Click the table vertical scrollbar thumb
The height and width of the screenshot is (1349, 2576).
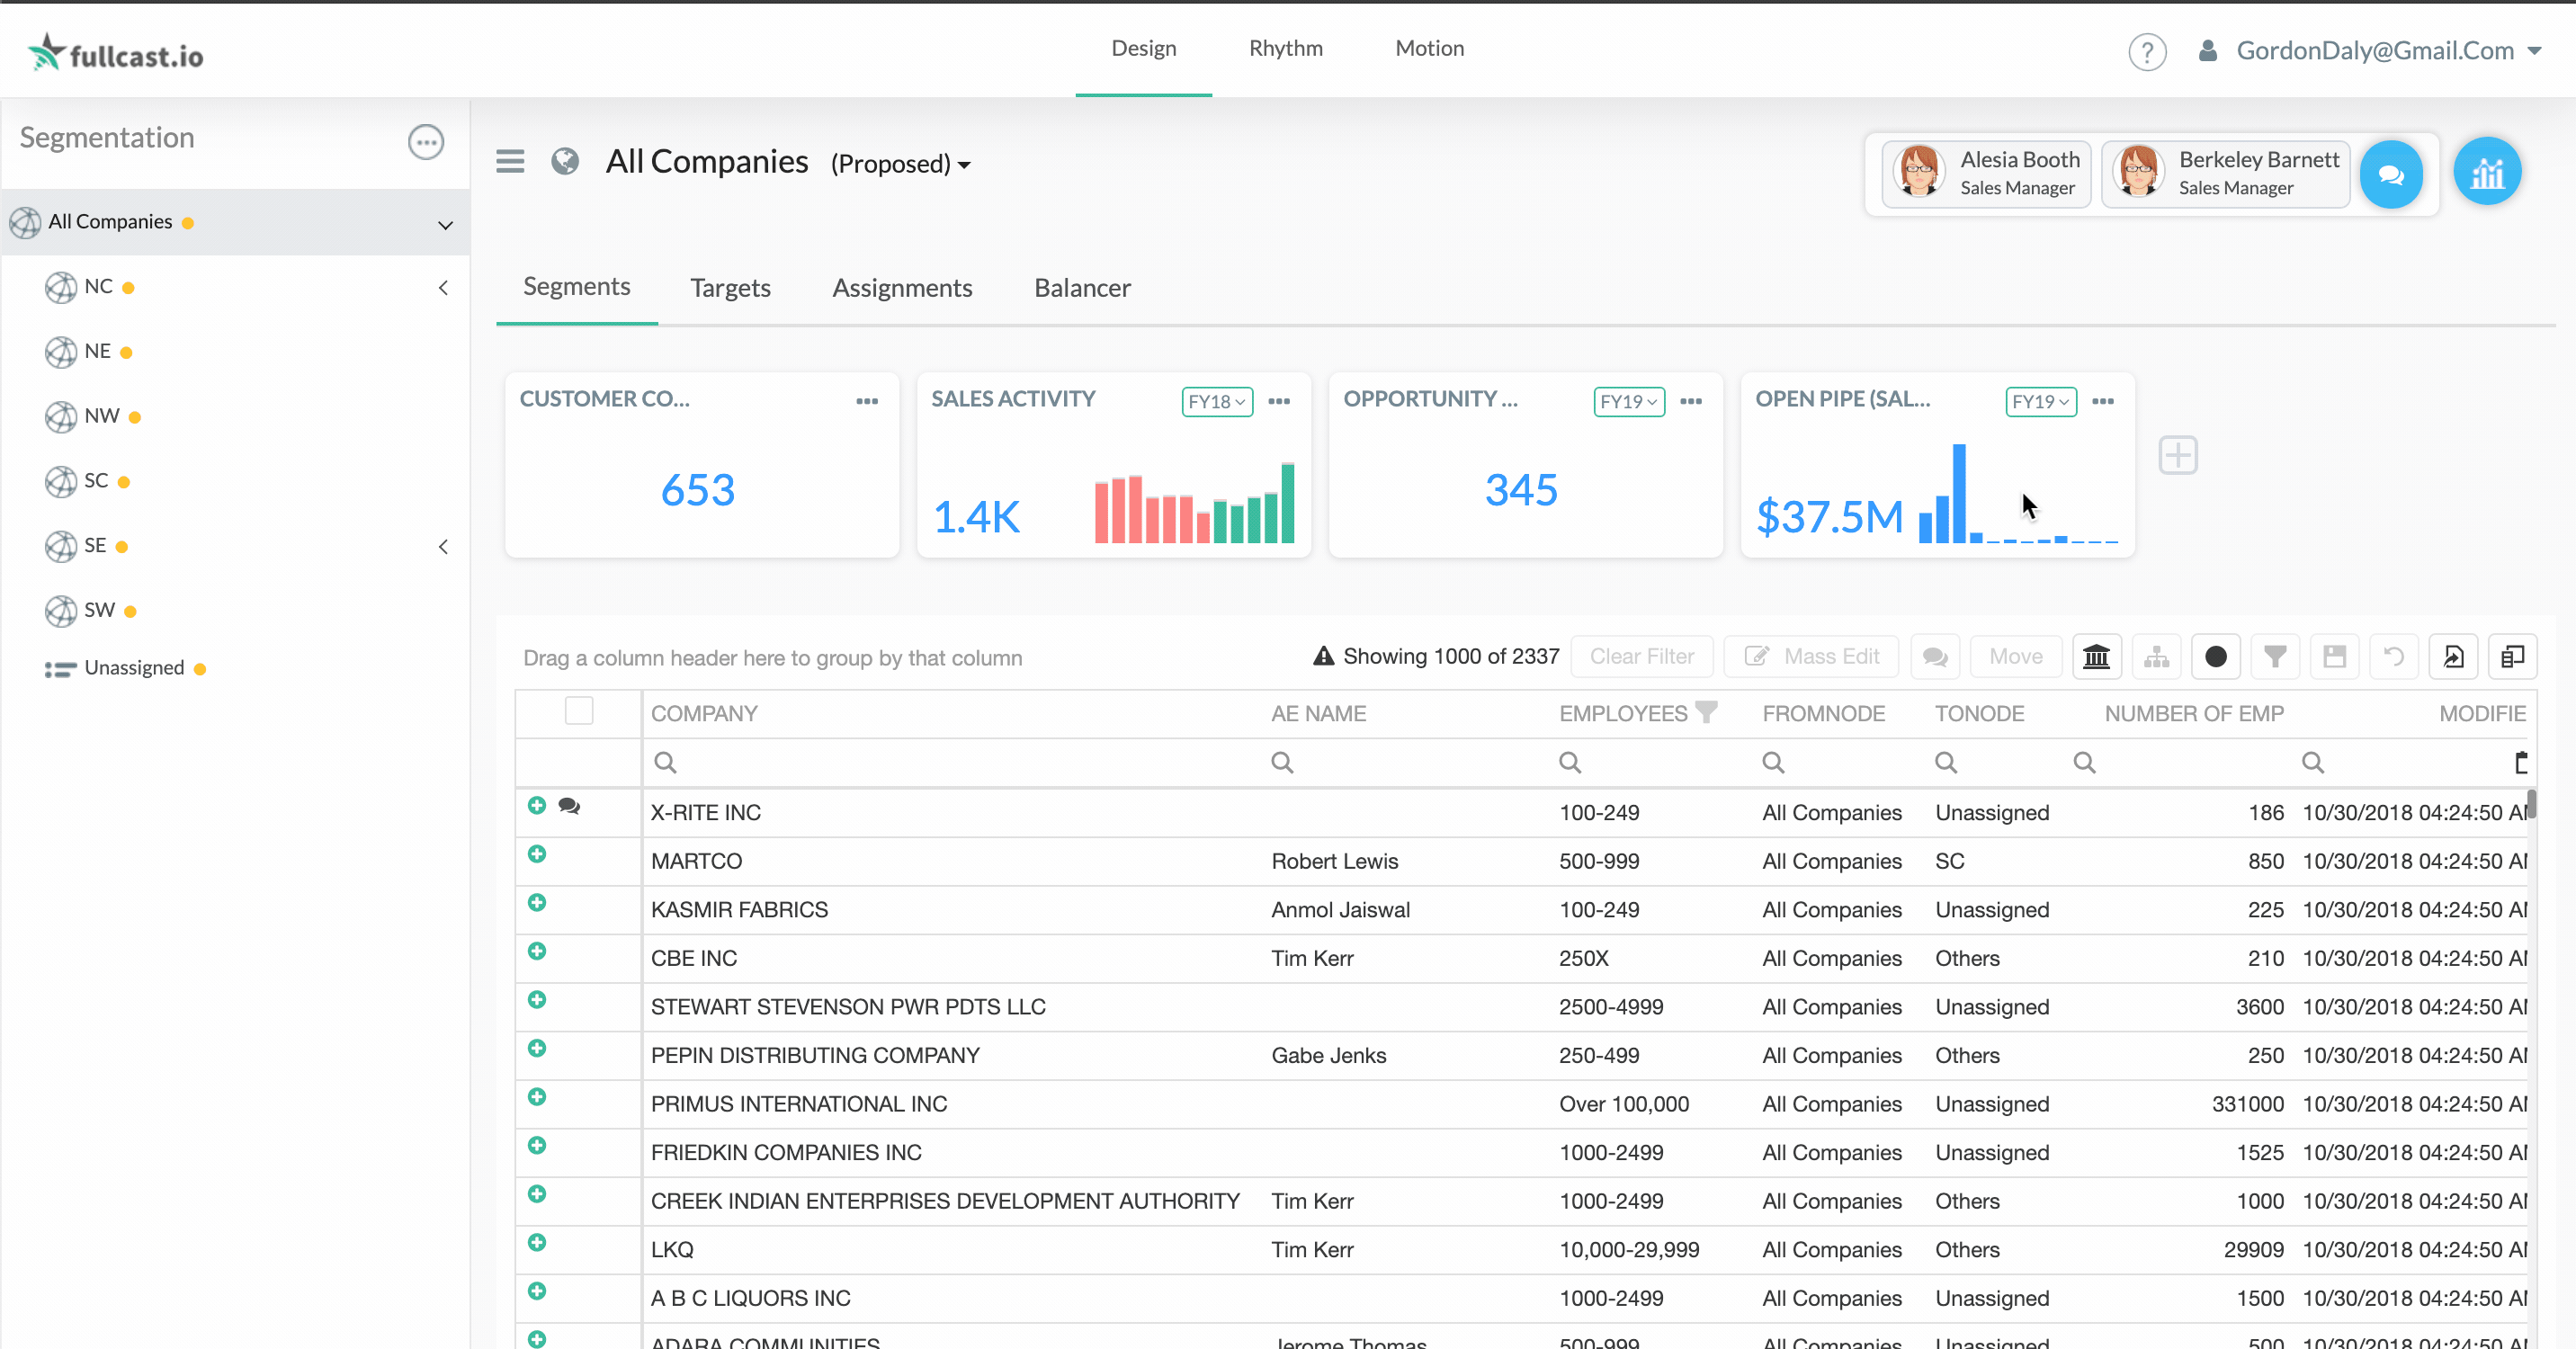click(x=2532, y=805)
